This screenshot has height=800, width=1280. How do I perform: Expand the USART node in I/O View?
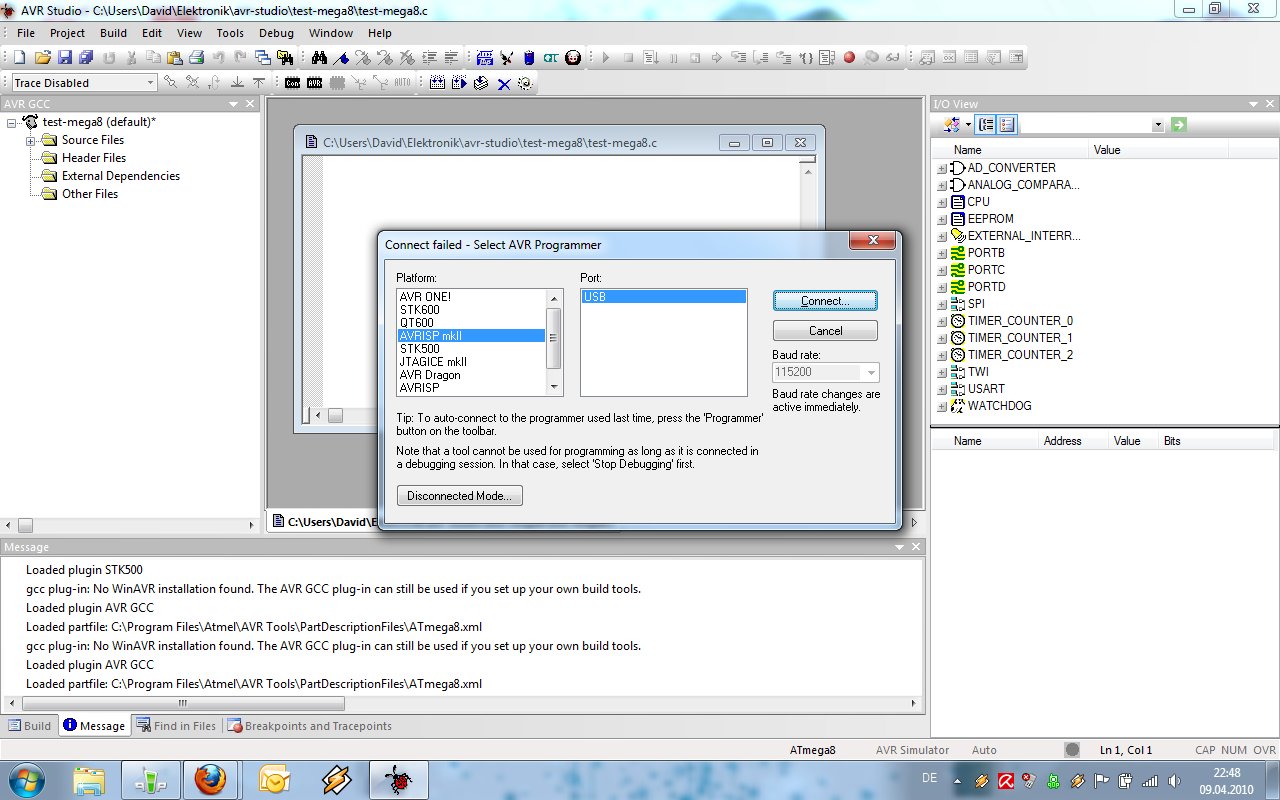coord(941,389)
